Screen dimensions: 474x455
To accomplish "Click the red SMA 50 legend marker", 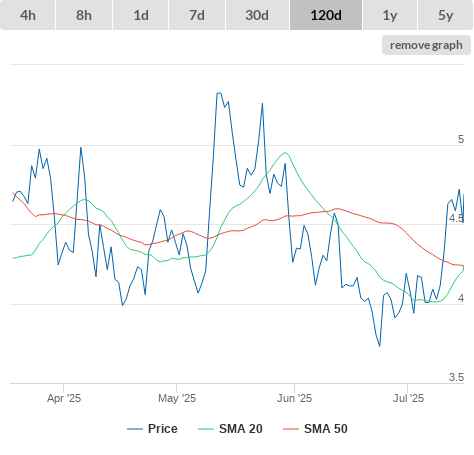I will 291,429.
